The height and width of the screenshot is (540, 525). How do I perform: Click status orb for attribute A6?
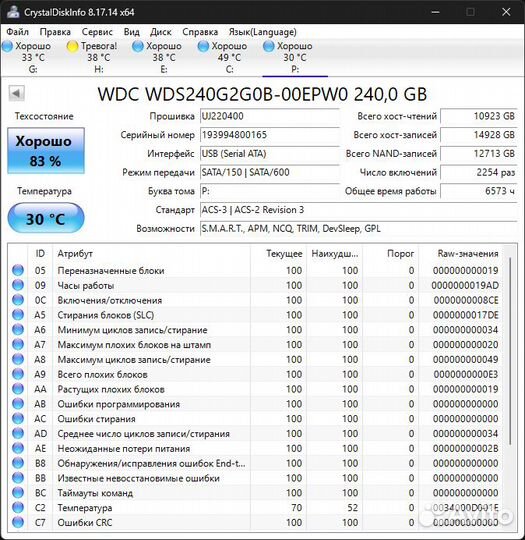[x=18, y=330]
